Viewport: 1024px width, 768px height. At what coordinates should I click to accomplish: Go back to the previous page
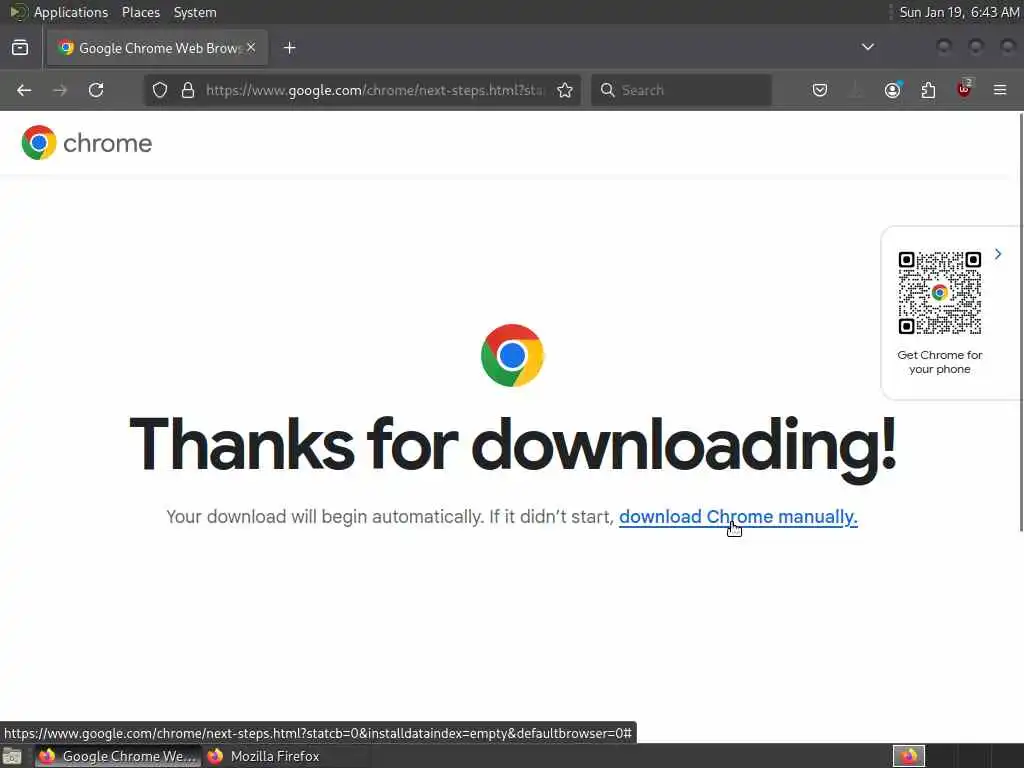click(24, 90)
